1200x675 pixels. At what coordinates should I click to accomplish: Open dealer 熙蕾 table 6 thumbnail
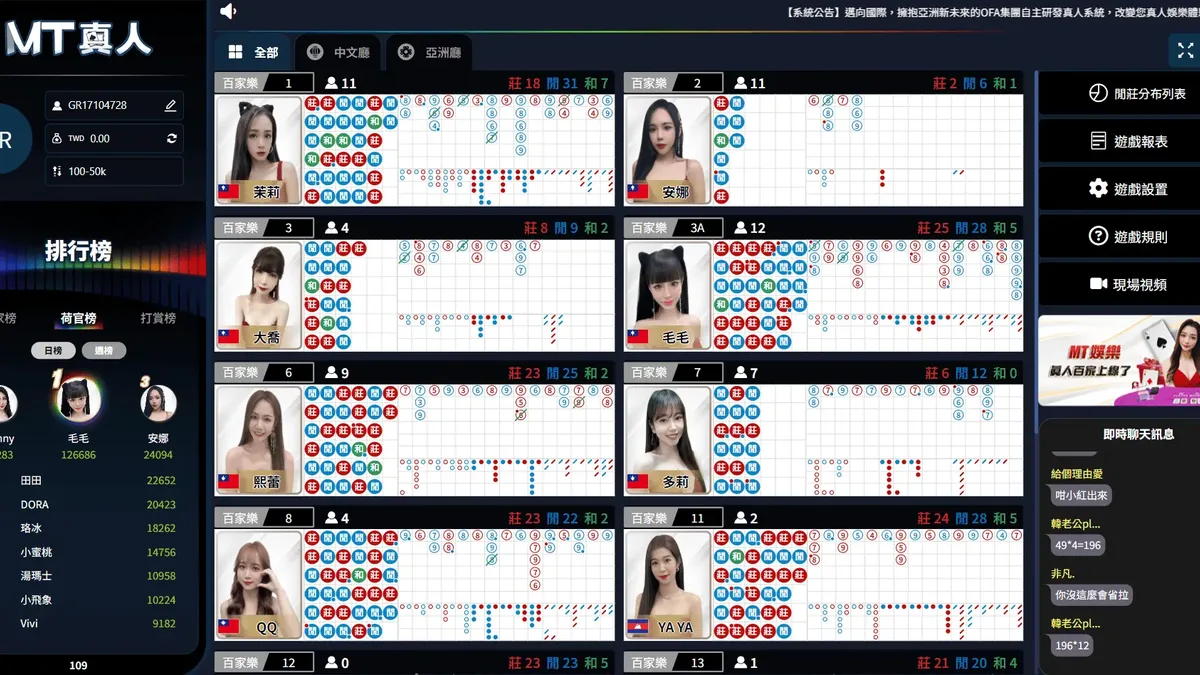tap(259, 441)
